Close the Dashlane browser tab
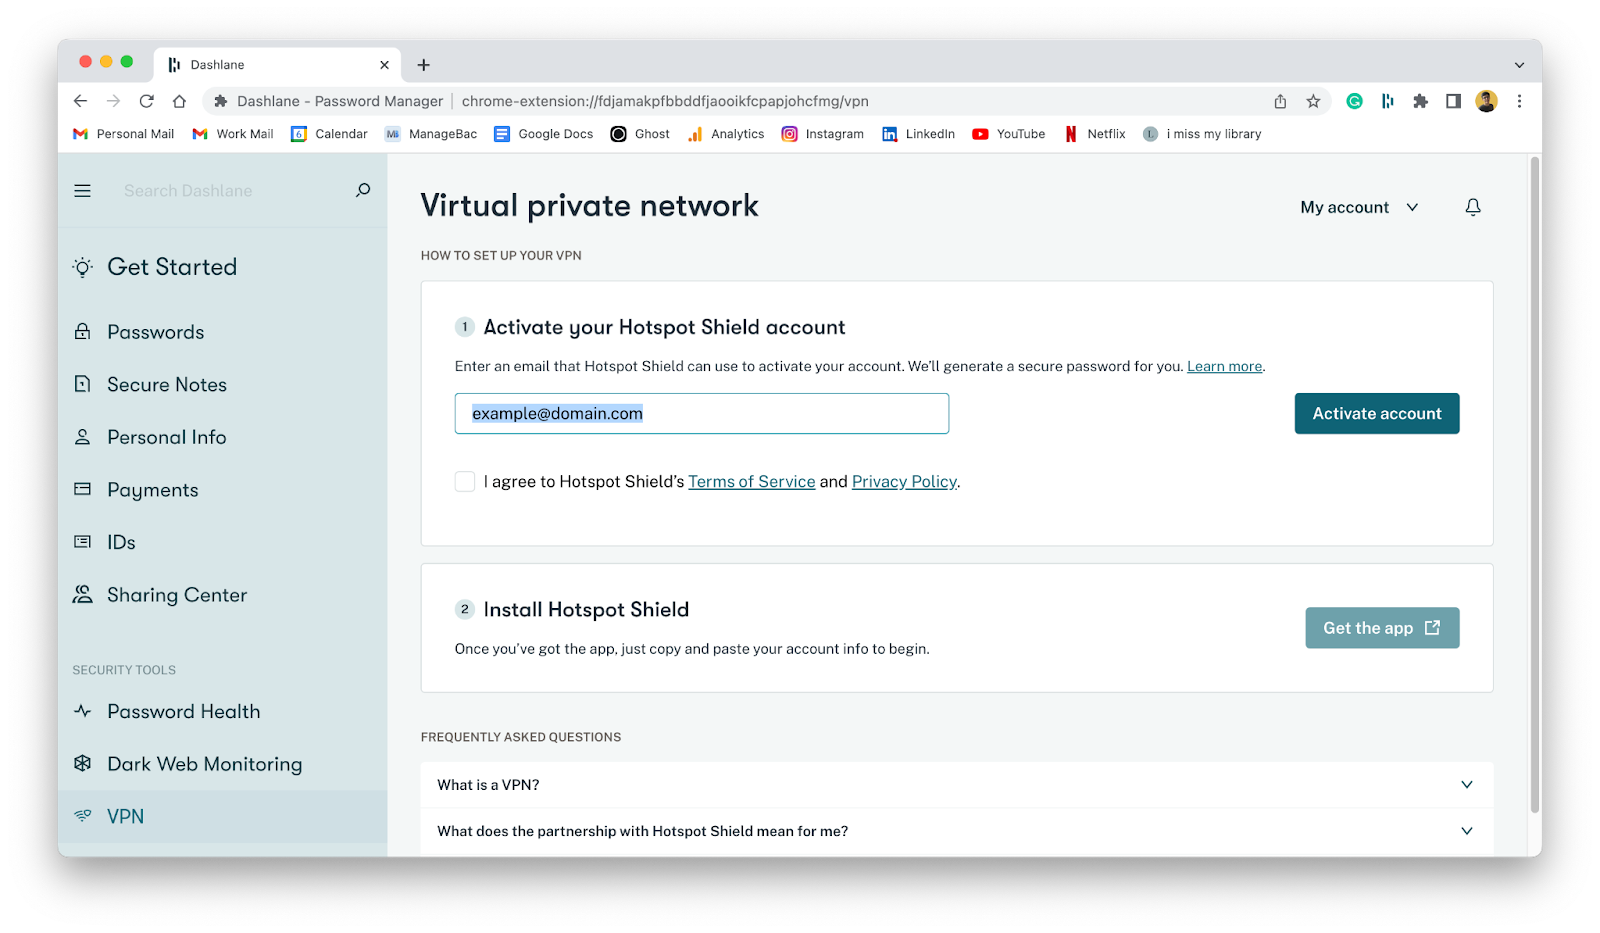 click(384, 65)
